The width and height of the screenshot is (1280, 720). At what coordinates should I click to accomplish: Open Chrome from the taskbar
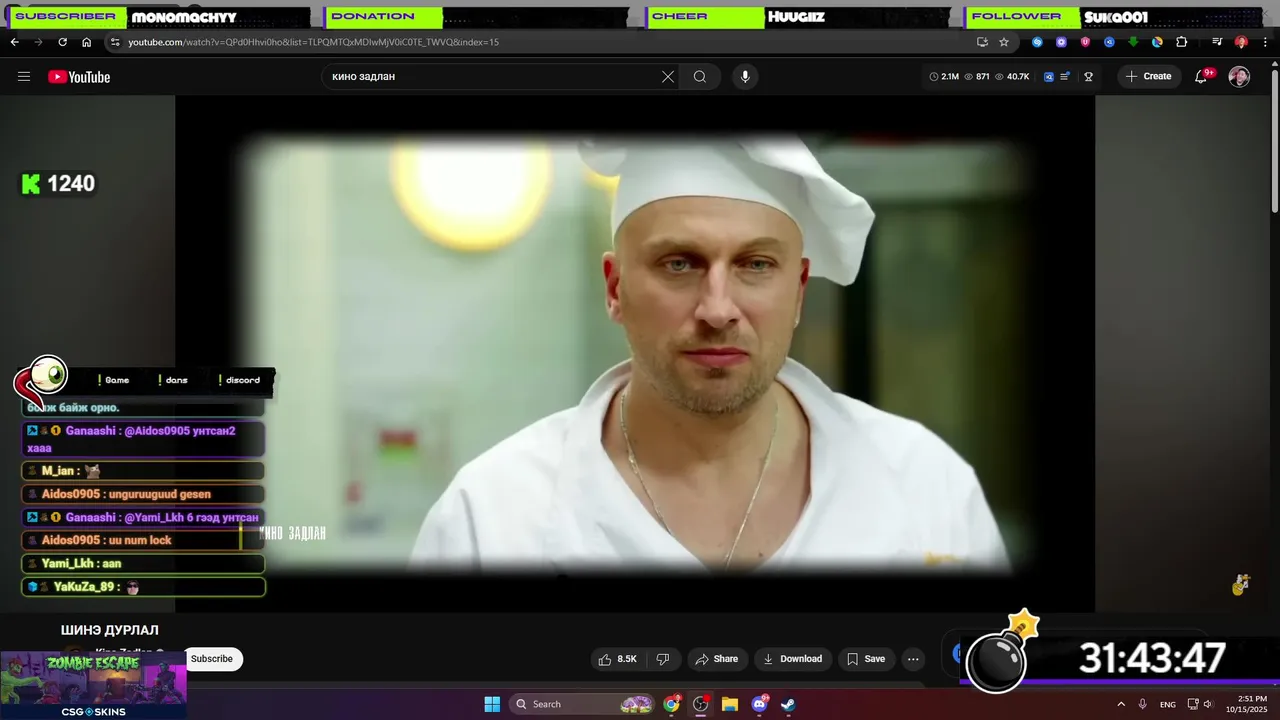(672, 704)
